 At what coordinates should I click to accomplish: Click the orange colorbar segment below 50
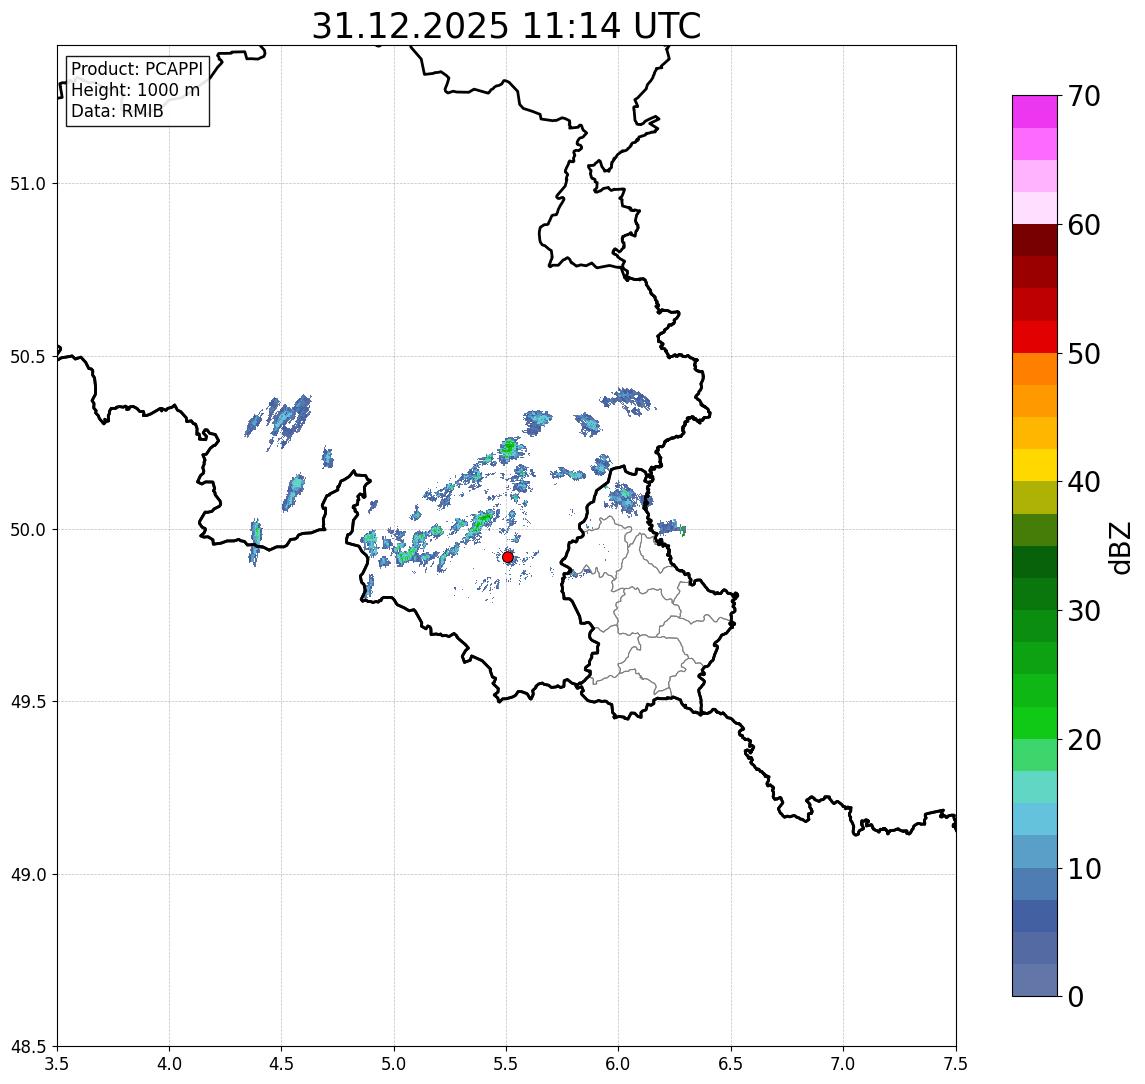(1035, 370)
